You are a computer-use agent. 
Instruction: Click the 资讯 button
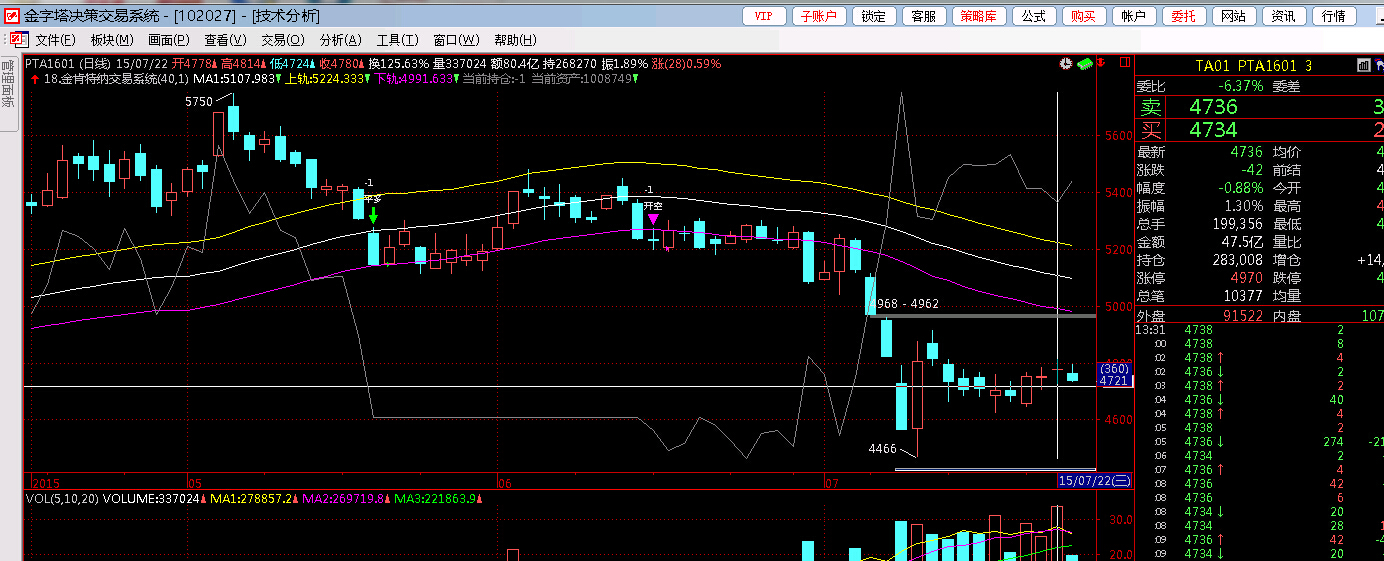click(x=1284, y=16)
